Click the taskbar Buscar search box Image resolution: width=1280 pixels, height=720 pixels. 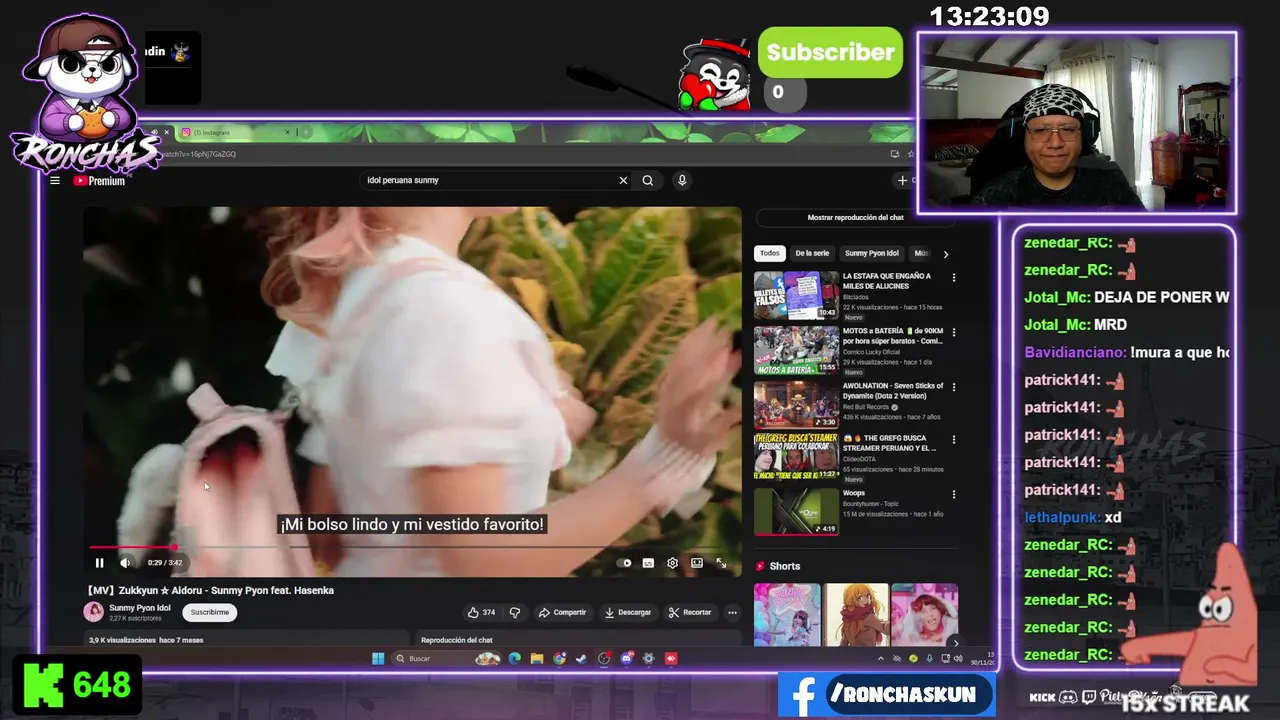(445, 658)
